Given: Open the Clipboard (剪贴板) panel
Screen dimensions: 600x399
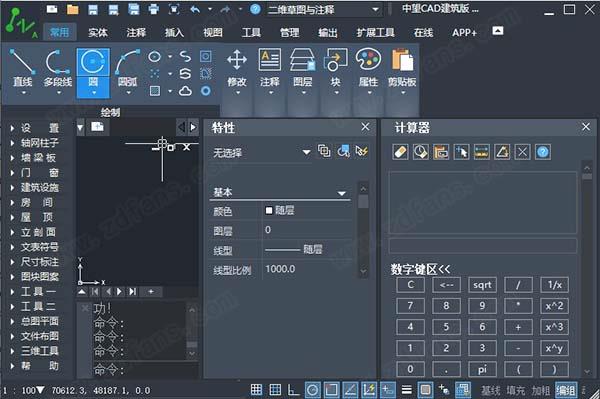Looking at the screenshot, I should coord(402,71).
